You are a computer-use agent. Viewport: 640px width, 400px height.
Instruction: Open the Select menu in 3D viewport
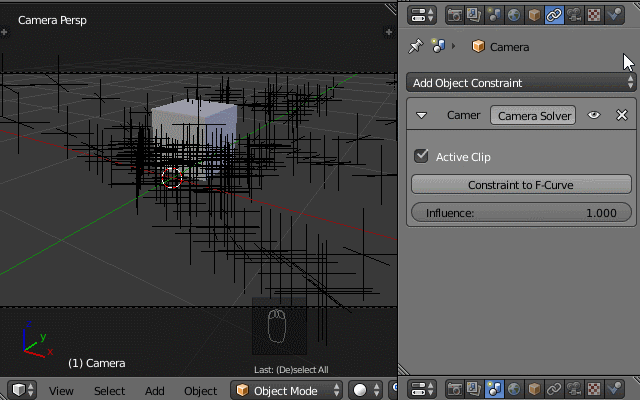point(110,391)
